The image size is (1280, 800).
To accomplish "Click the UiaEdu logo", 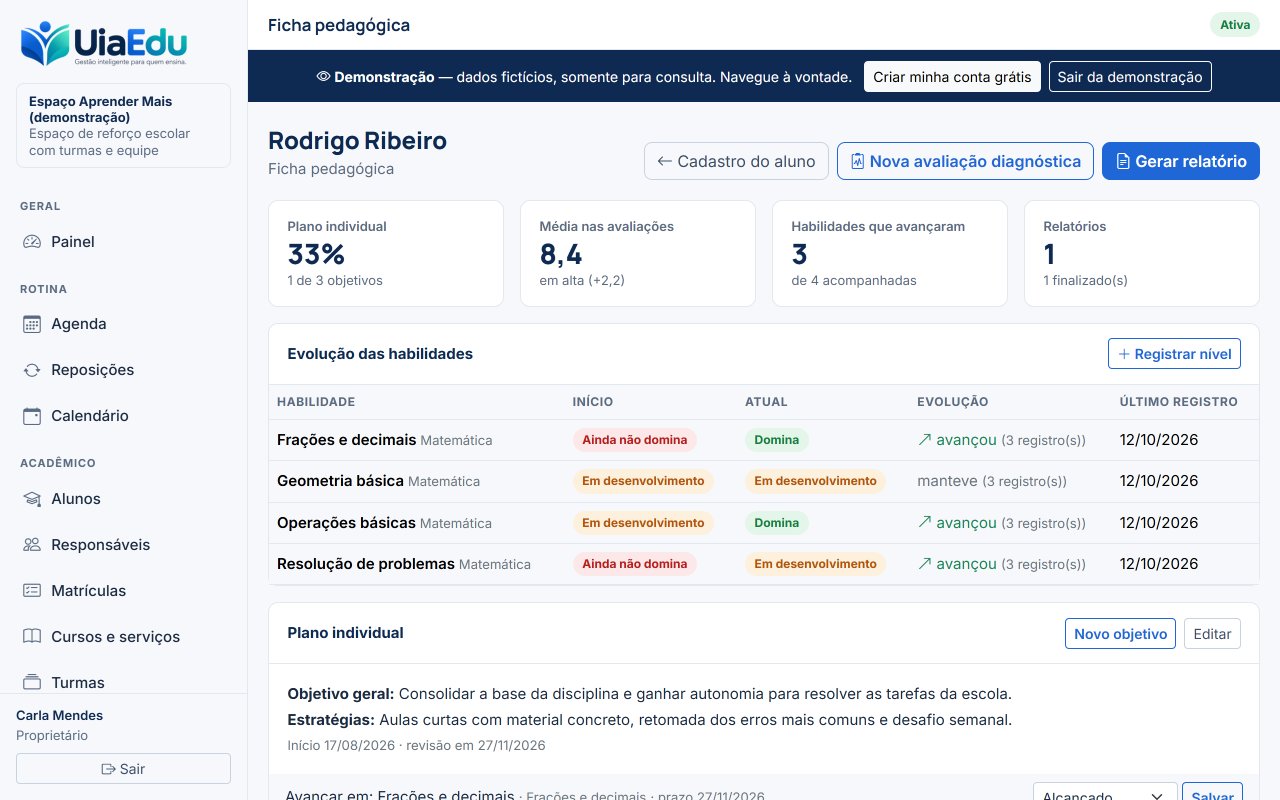I will point(104,44).
